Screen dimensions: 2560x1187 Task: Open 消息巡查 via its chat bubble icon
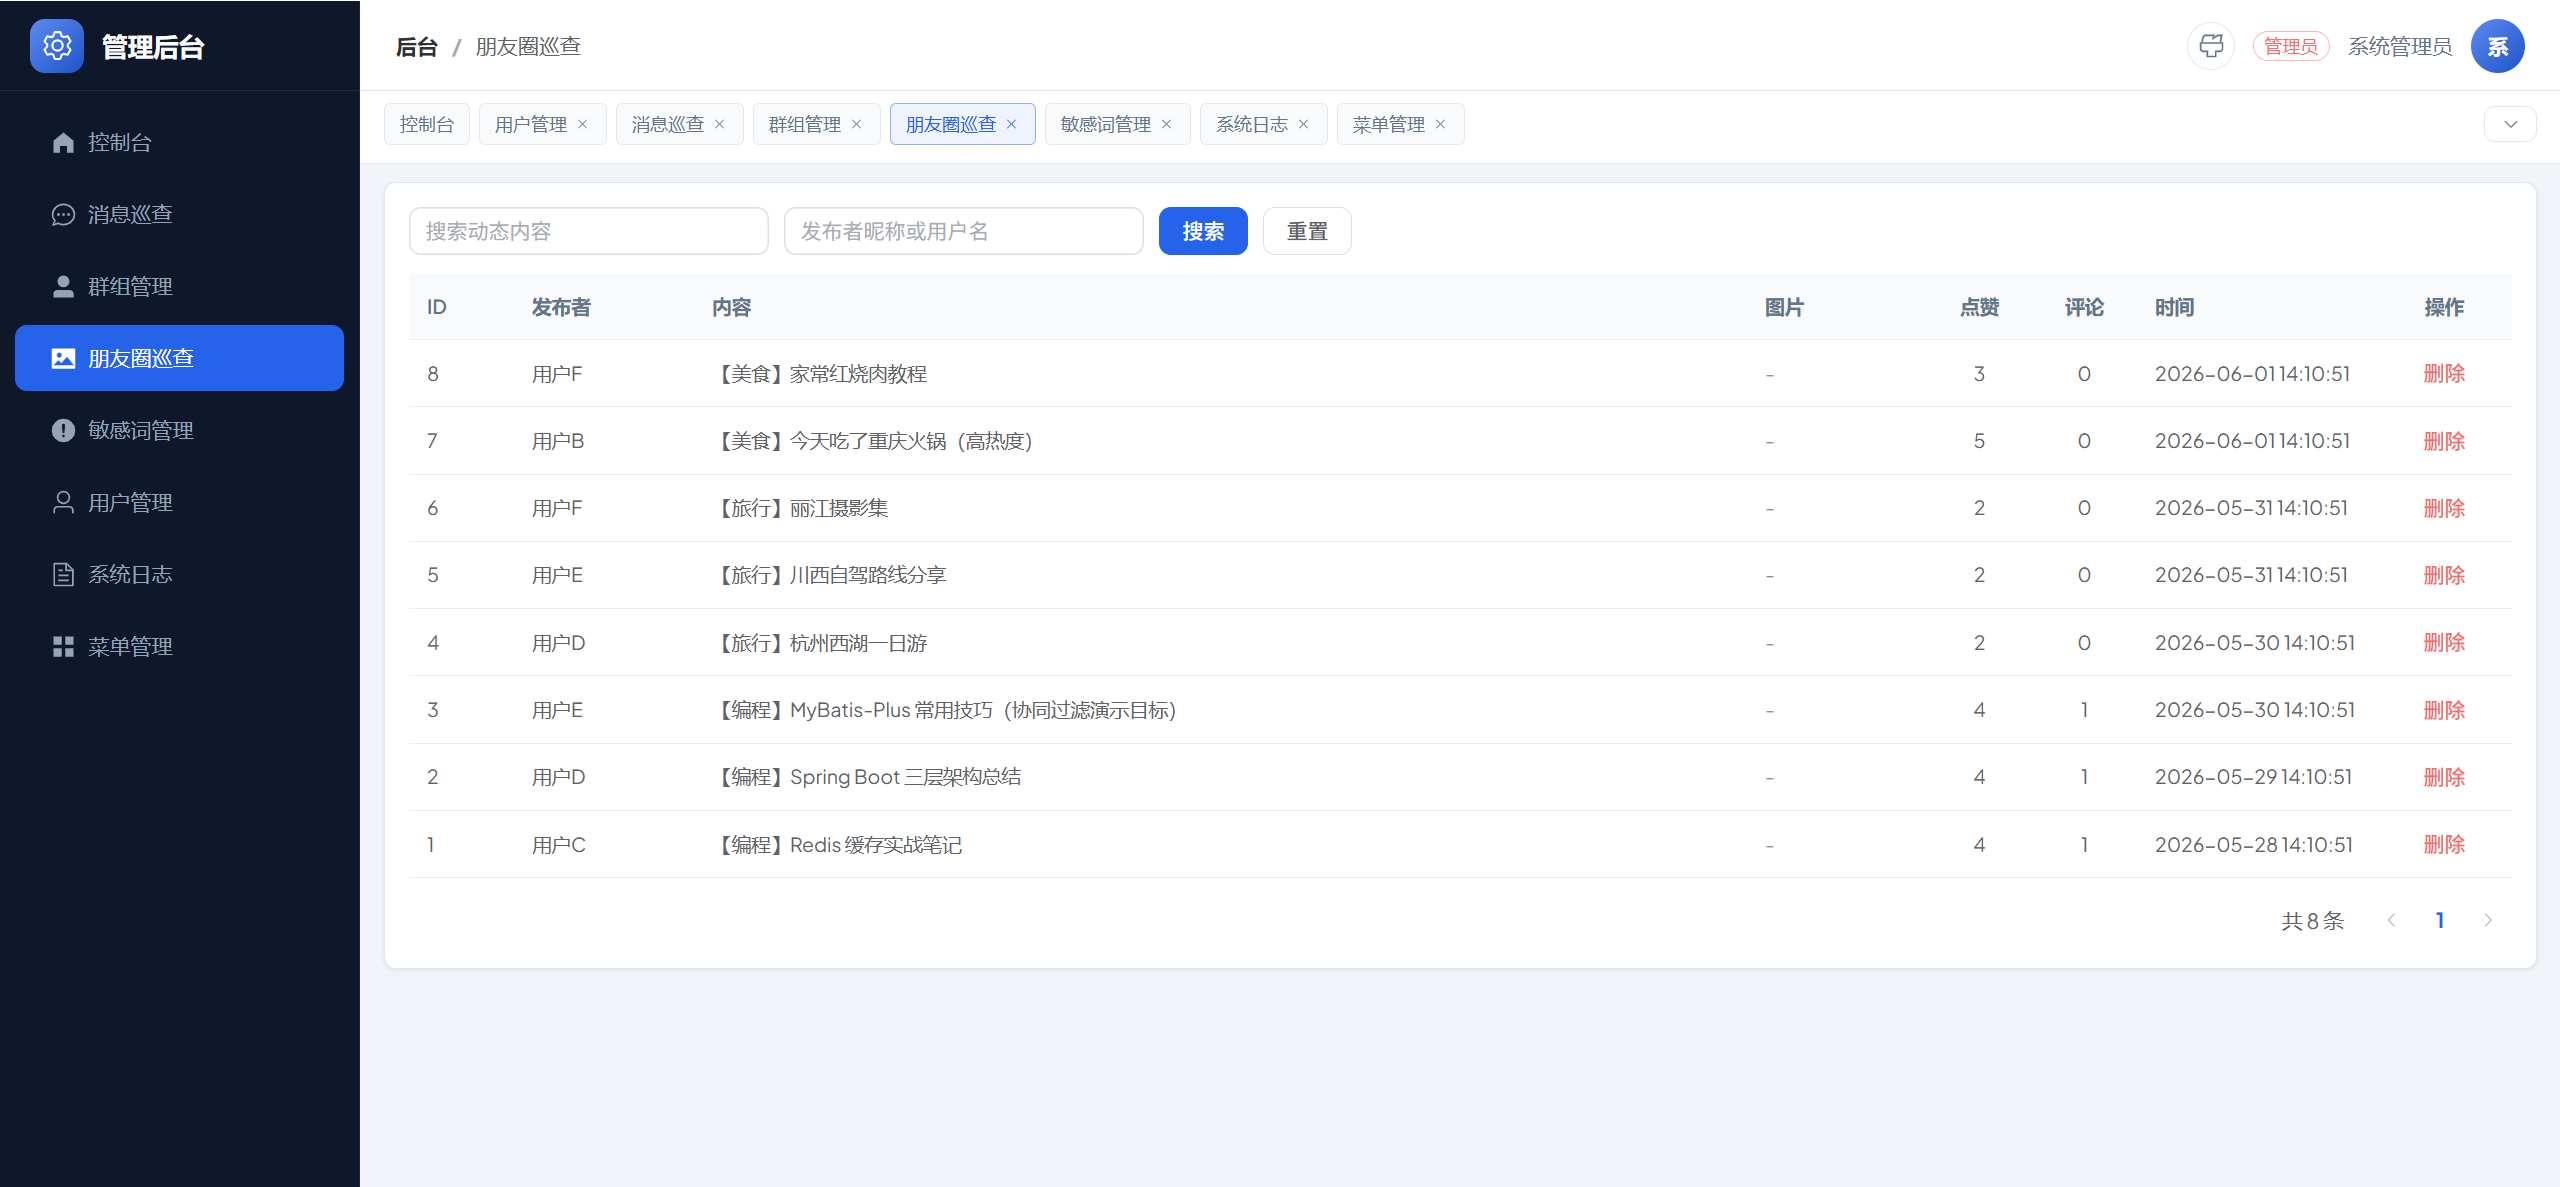coord(63,215)
